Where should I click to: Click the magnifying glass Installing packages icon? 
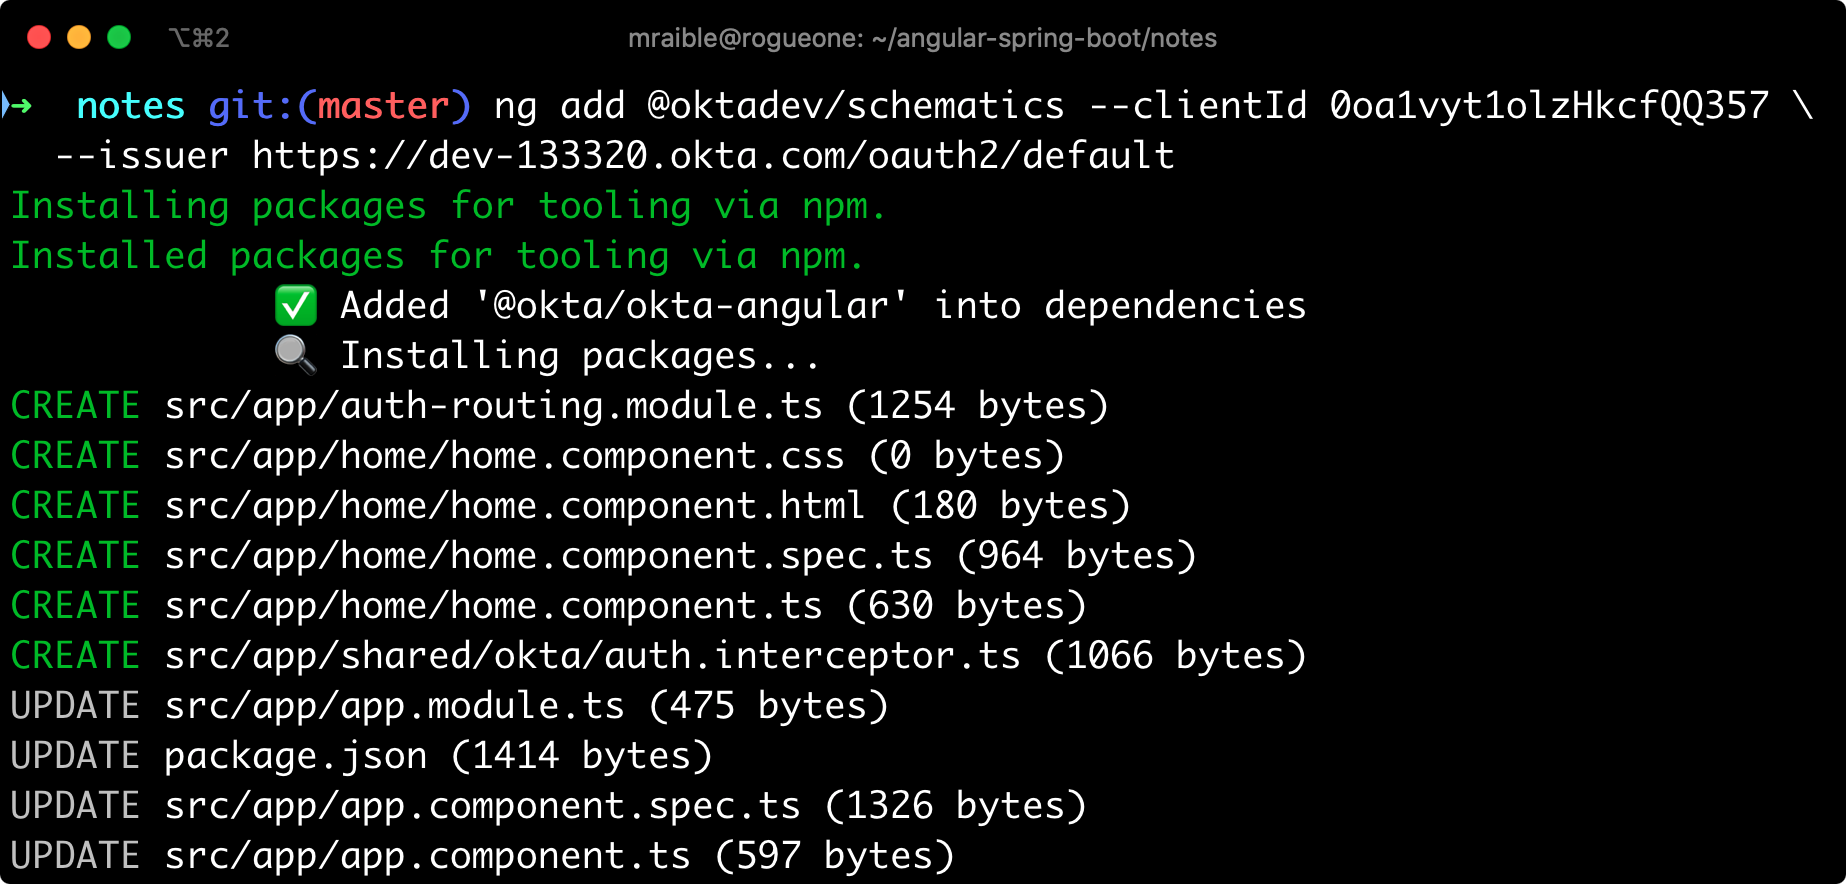point(294,355)
